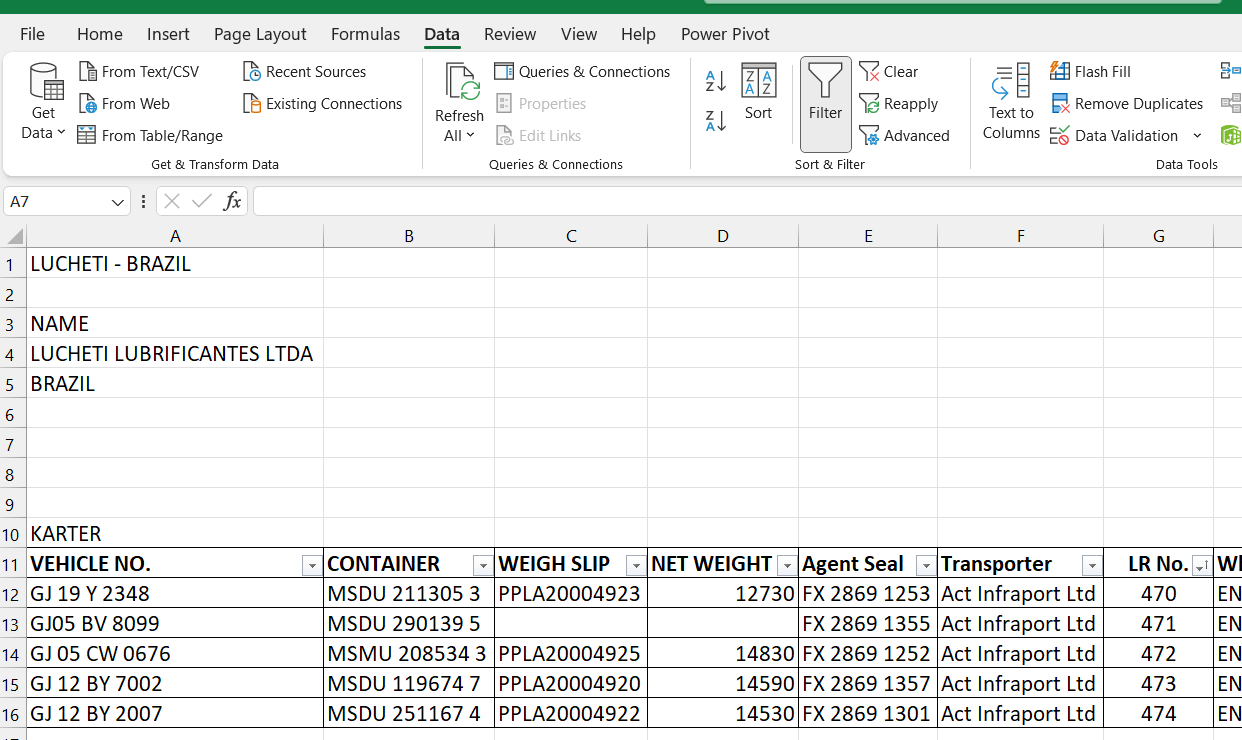This screenshot has width=1242, height=740.
Task: Click the Select All corner triangle
Action: point(14,237)
